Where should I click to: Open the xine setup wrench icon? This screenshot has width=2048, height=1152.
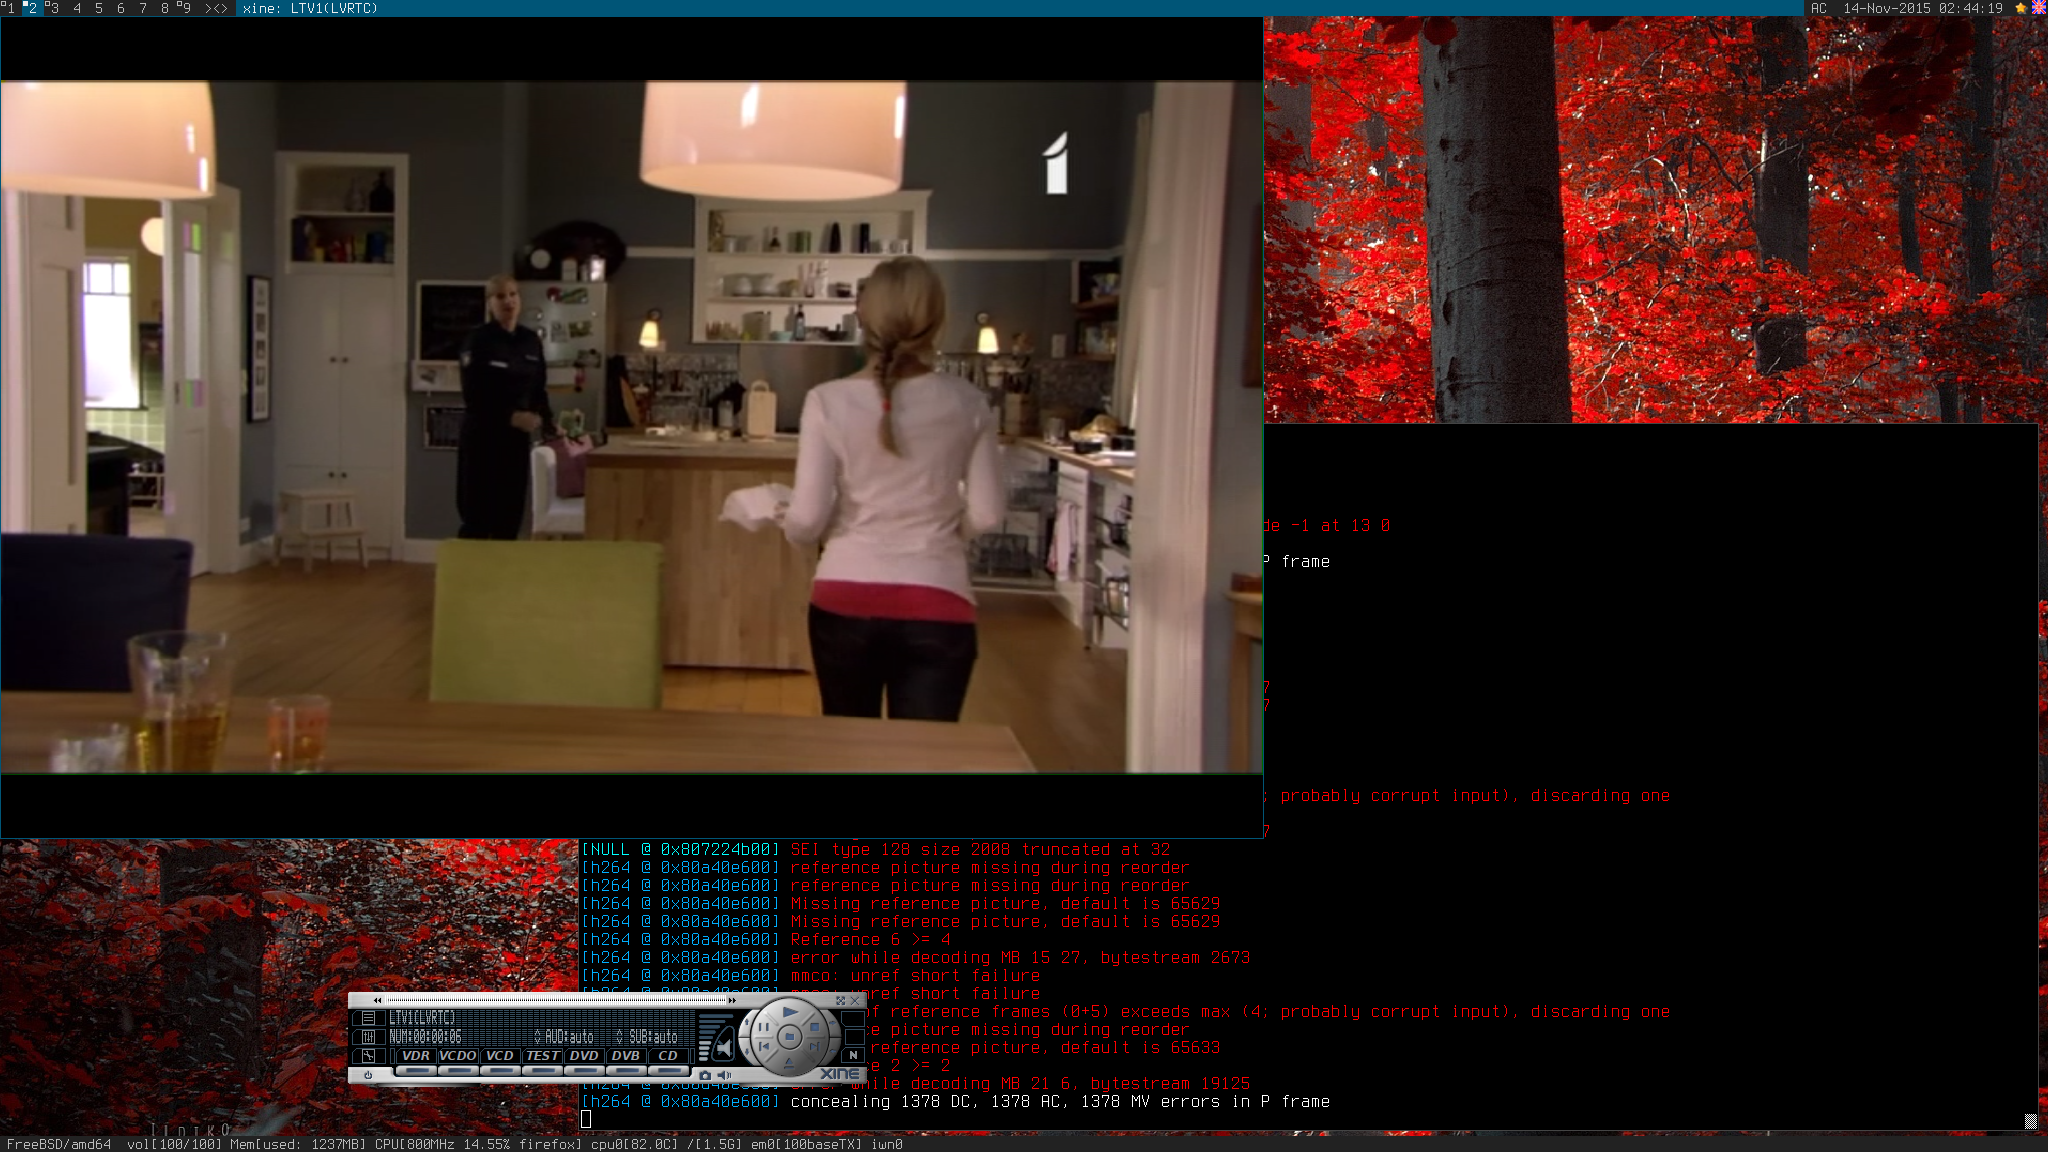point(368,1056)
